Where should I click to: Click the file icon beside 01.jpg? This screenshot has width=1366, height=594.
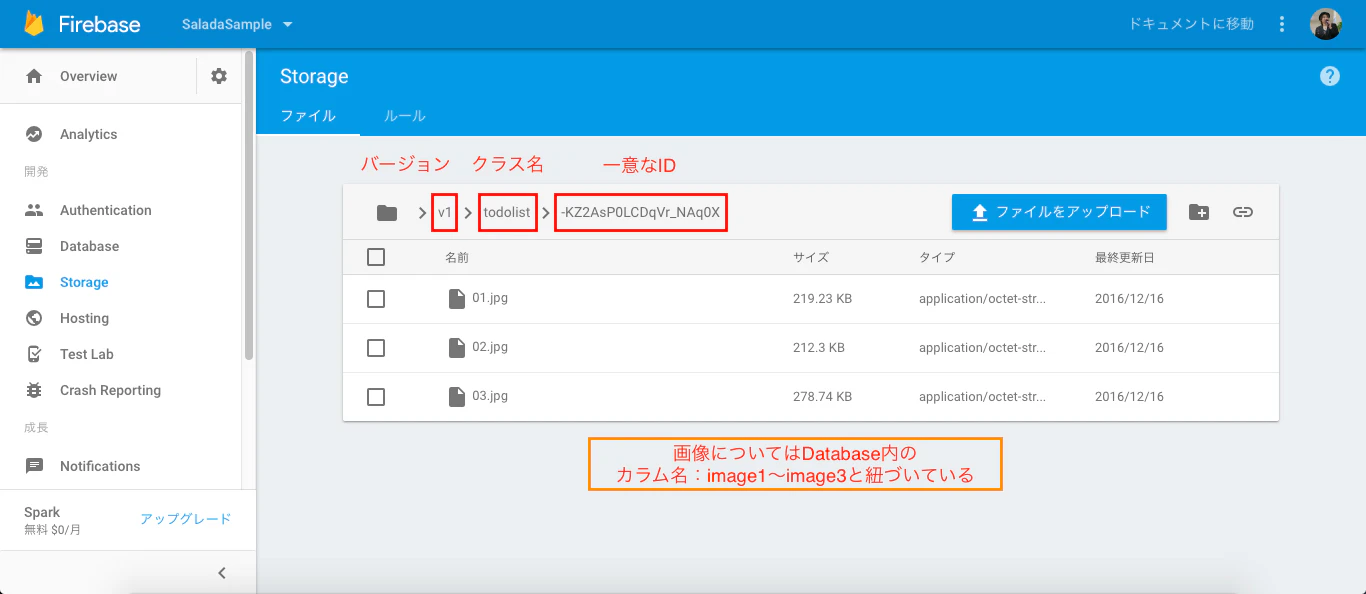tap(456, 298)
